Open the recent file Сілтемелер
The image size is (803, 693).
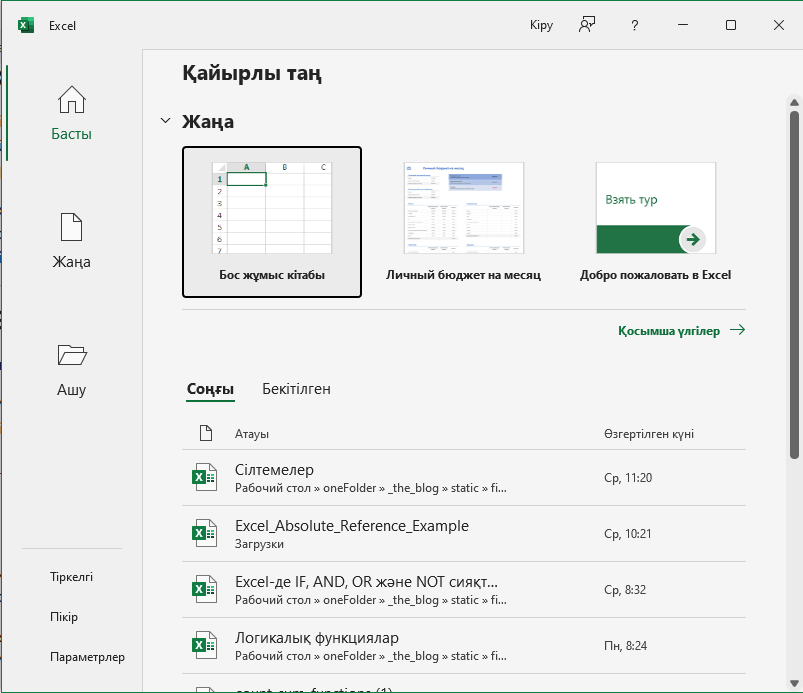(464, 478)
